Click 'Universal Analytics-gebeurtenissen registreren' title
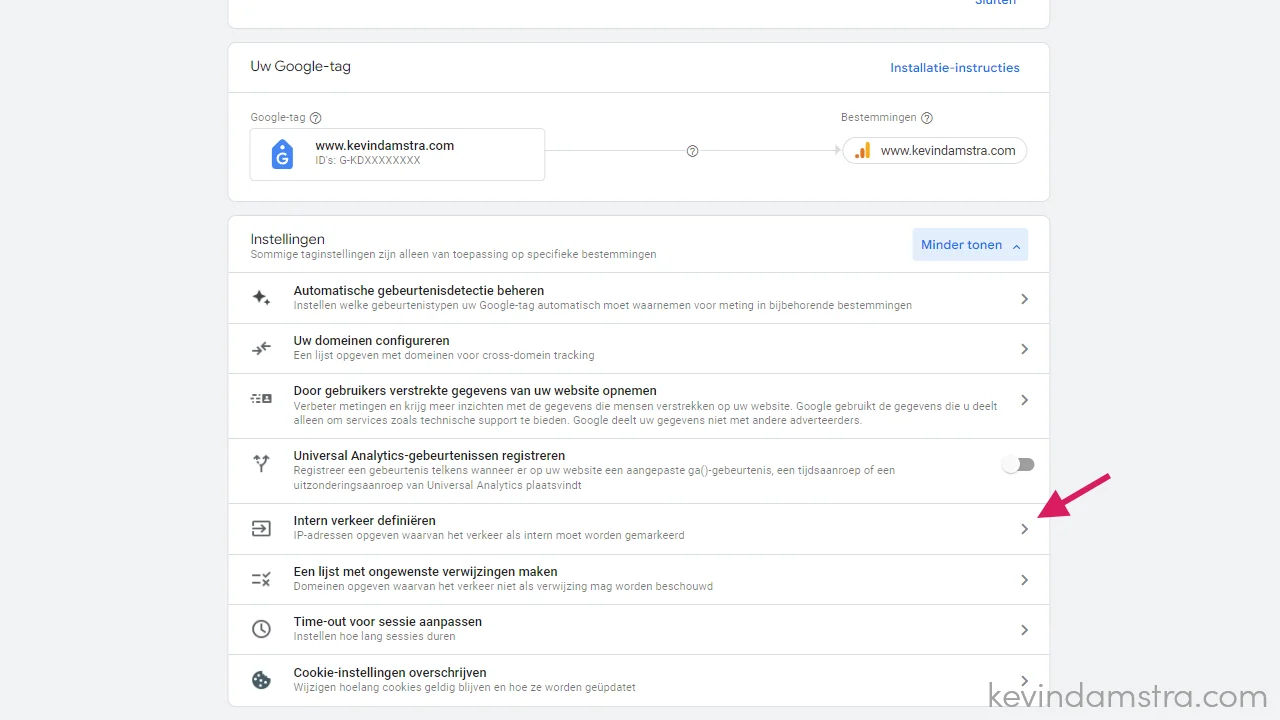The height and width of the screenshot is (720, 1280). [429, 456]
